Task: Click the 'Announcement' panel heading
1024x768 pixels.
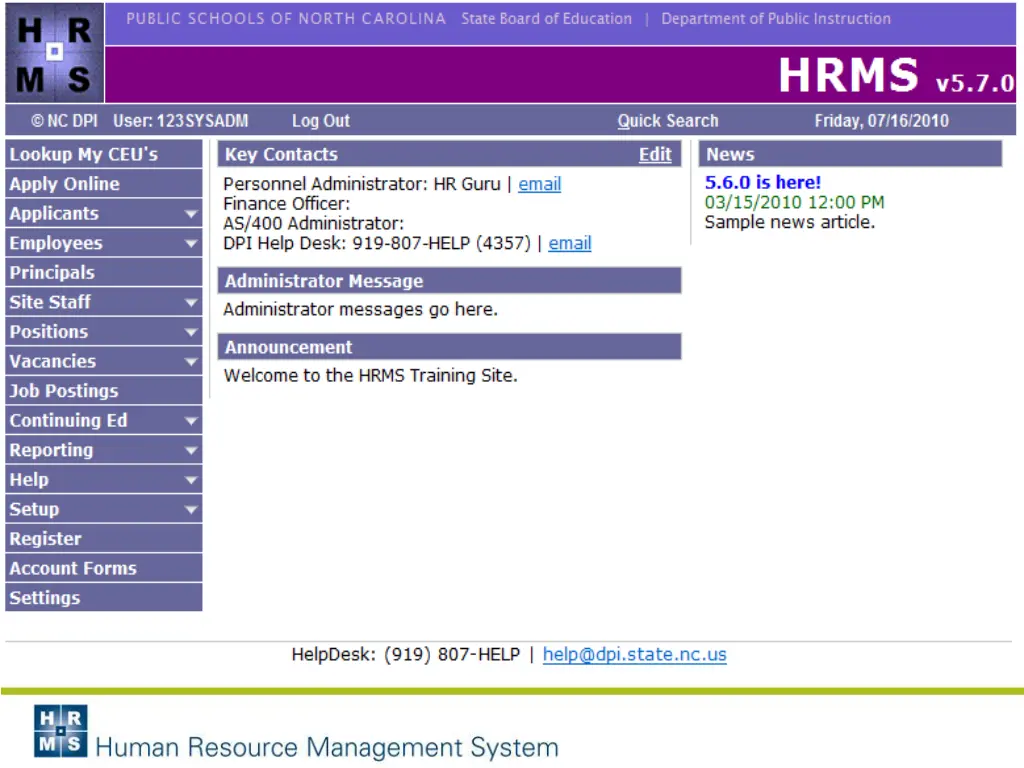Action: pos(288,347)
